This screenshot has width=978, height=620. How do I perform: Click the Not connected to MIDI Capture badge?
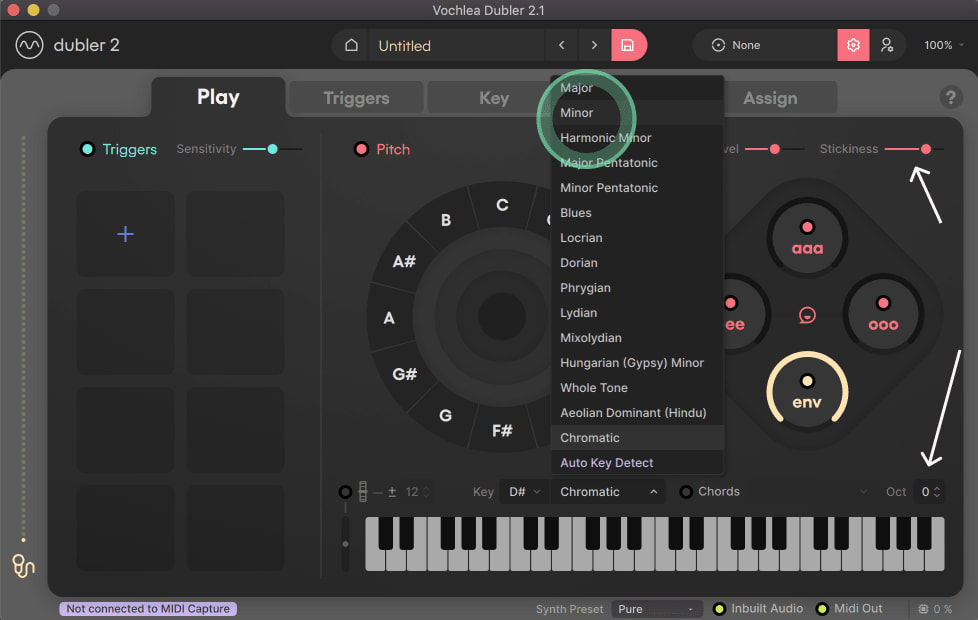click(147, 607)
